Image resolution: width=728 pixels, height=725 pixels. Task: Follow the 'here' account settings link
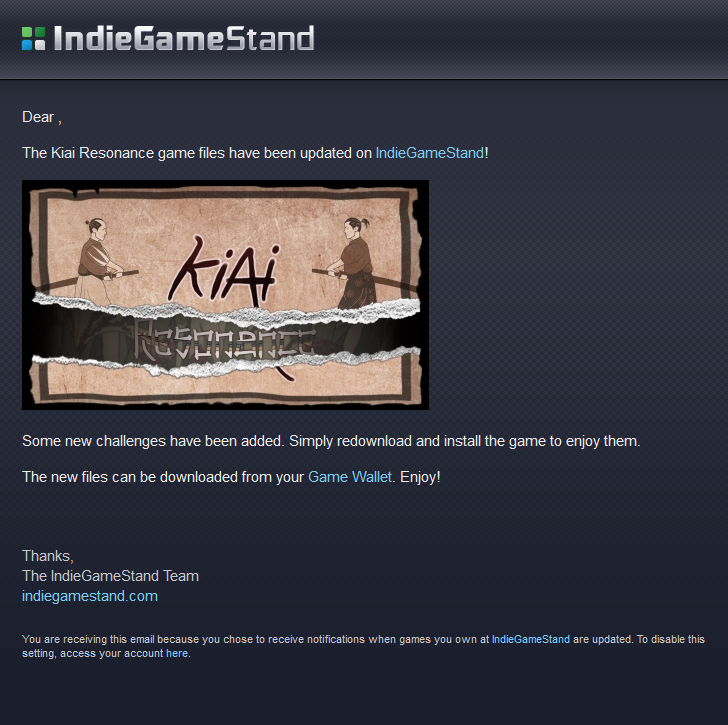click(x=177, y=653)
